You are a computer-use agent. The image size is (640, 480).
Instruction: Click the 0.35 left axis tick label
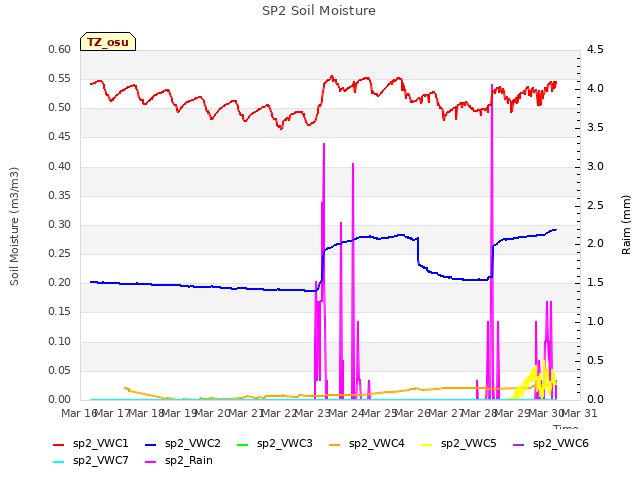click(x=60, y=196)
